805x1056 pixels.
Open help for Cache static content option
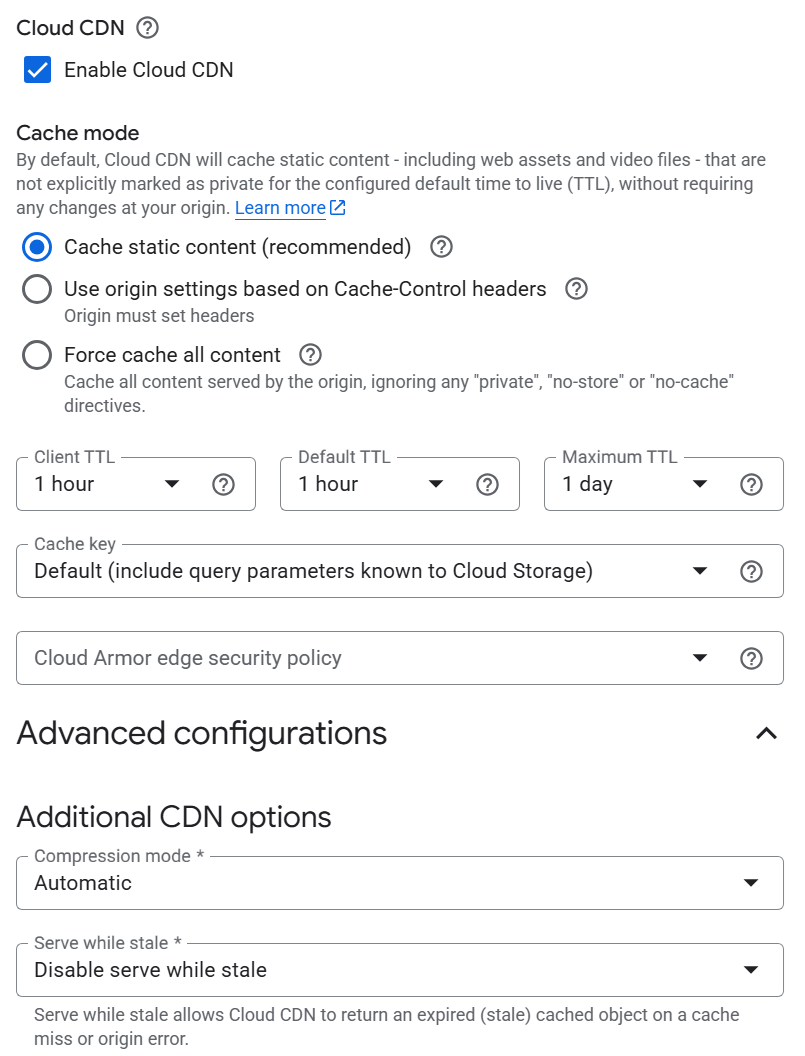pyautogui.click(x=441, y=247)
